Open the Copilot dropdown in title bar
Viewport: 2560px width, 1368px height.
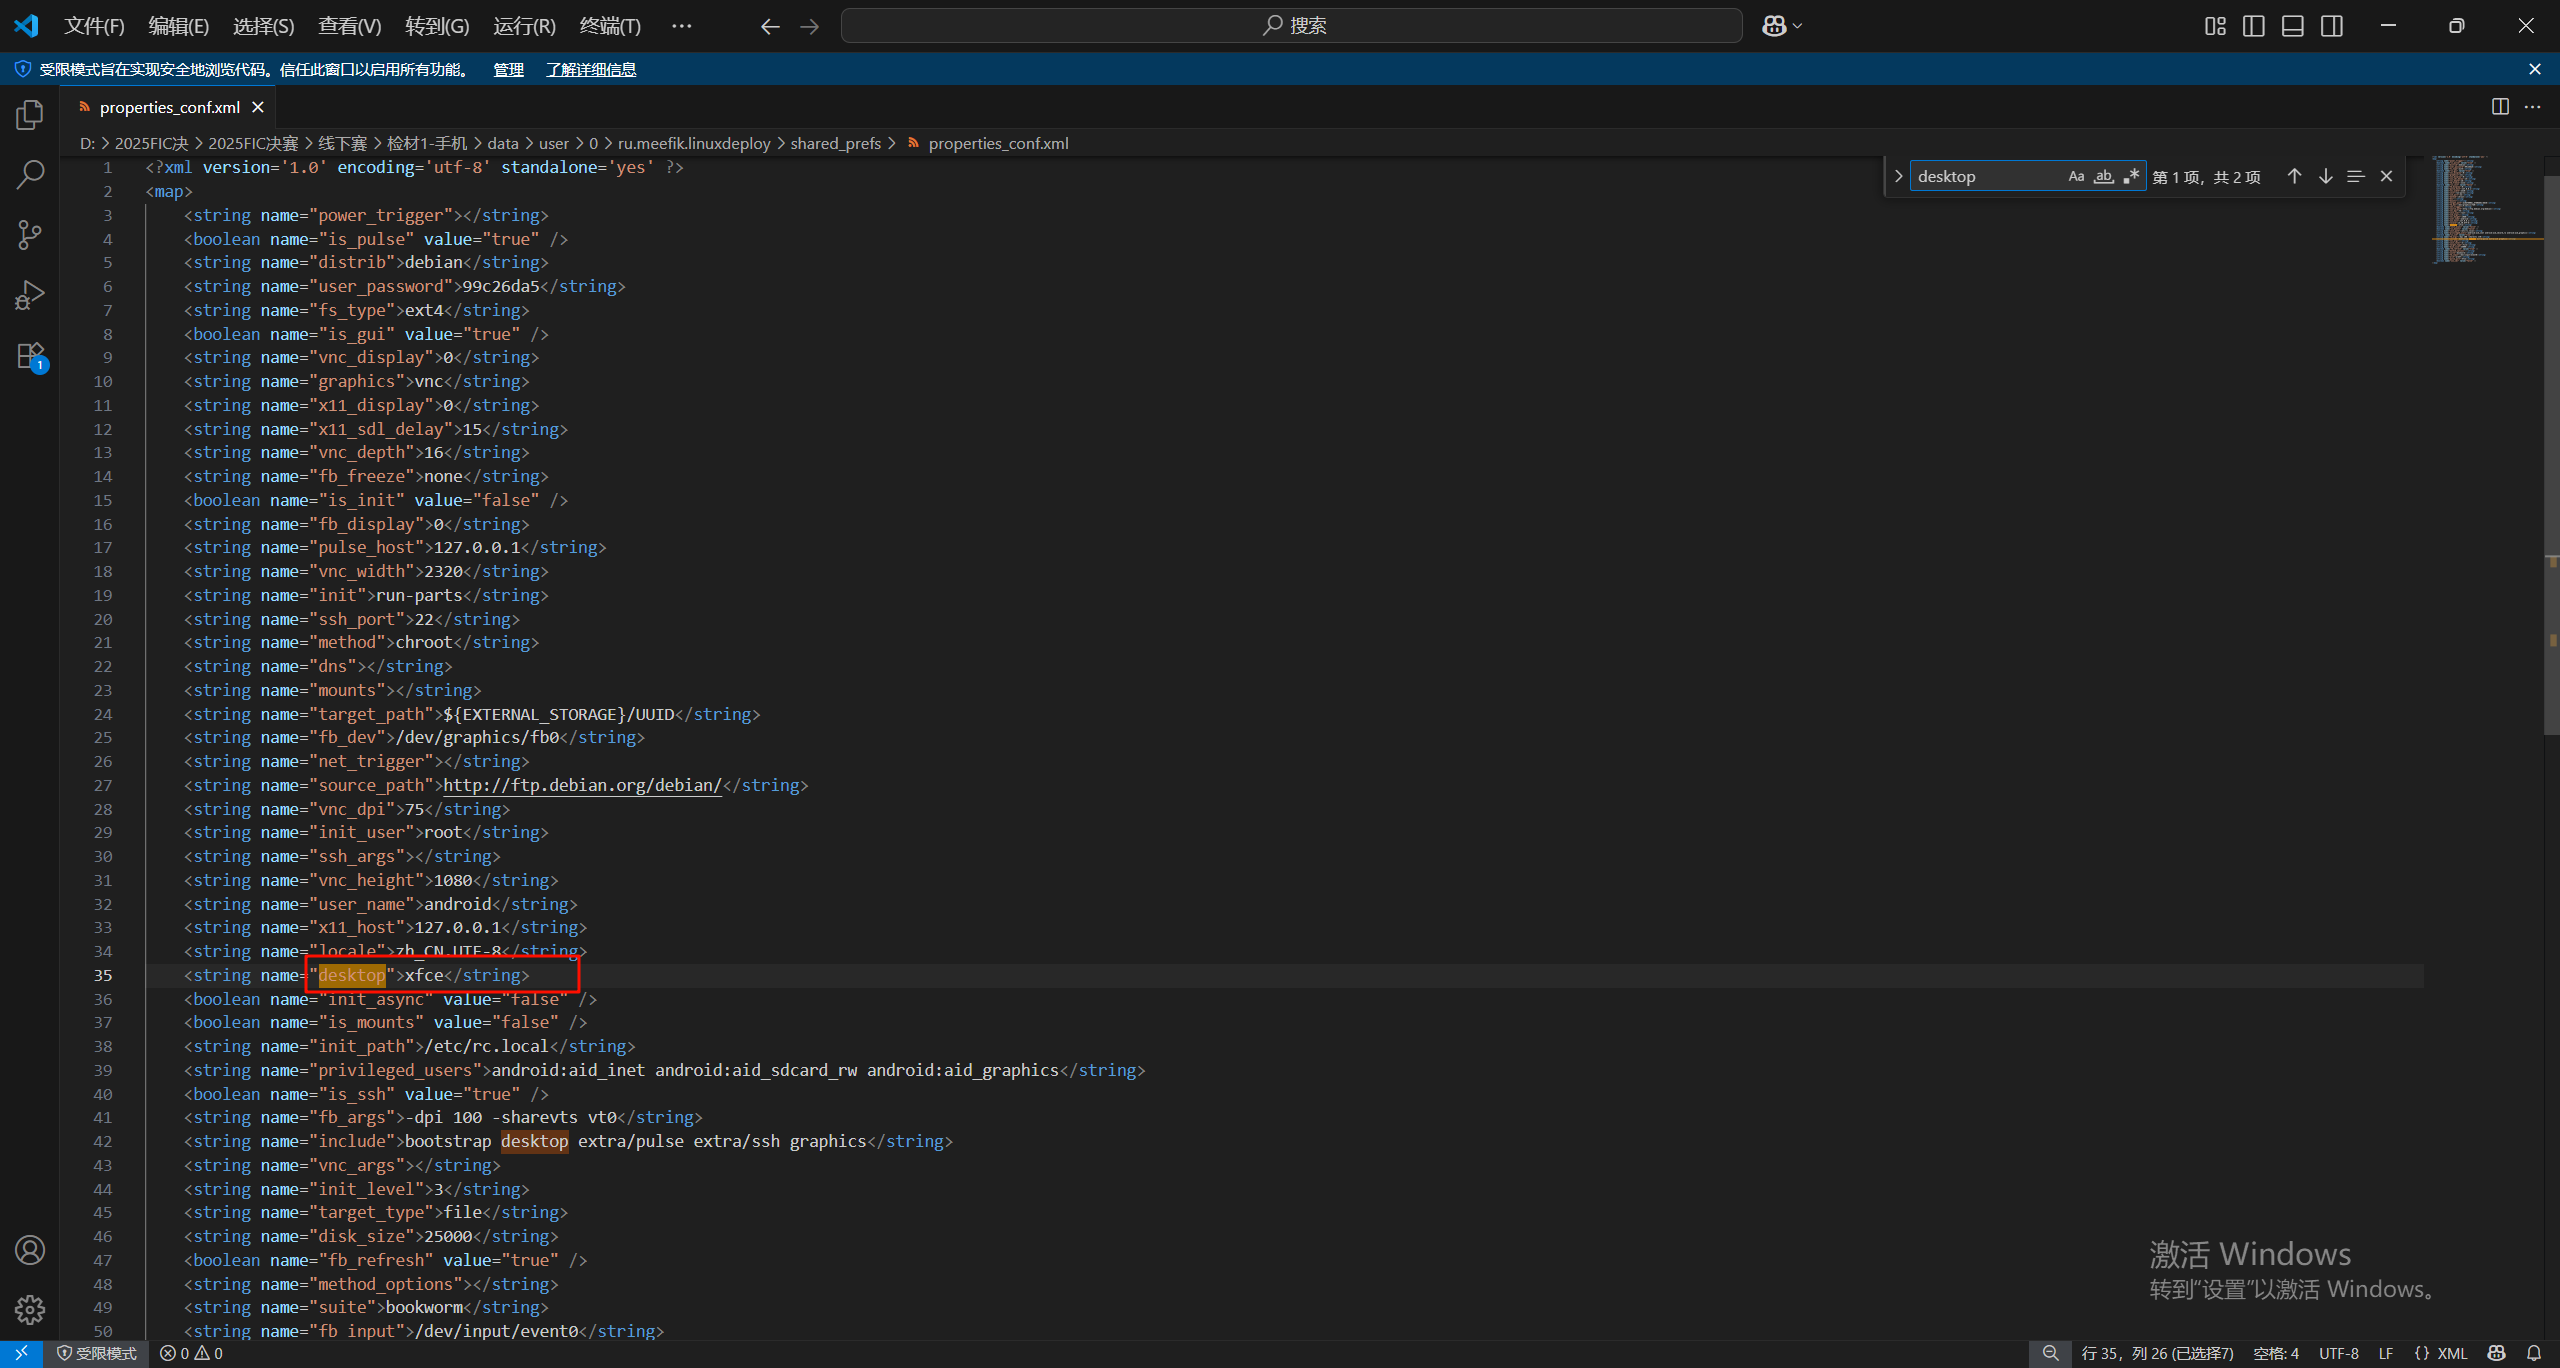(1797, 26)
